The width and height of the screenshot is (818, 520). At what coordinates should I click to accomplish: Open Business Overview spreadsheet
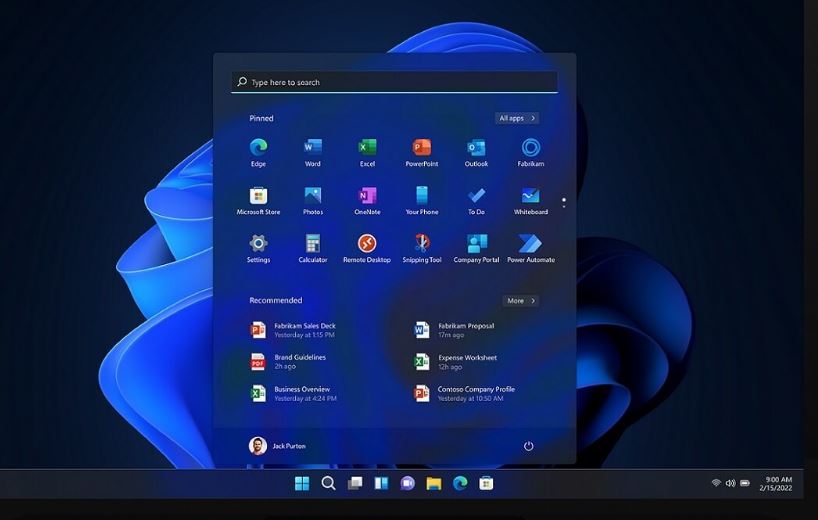(x=293, y=393)
